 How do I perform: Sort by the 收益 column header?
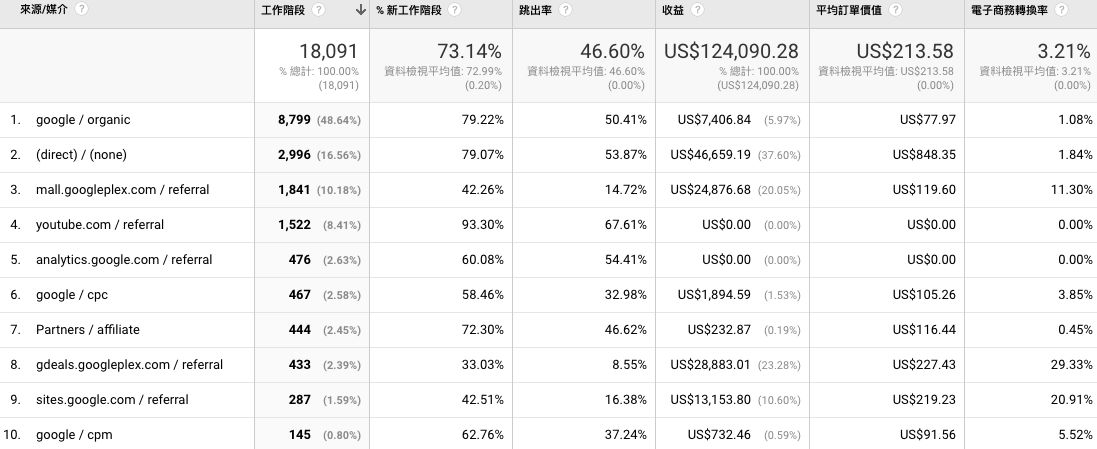click(672, 10)
